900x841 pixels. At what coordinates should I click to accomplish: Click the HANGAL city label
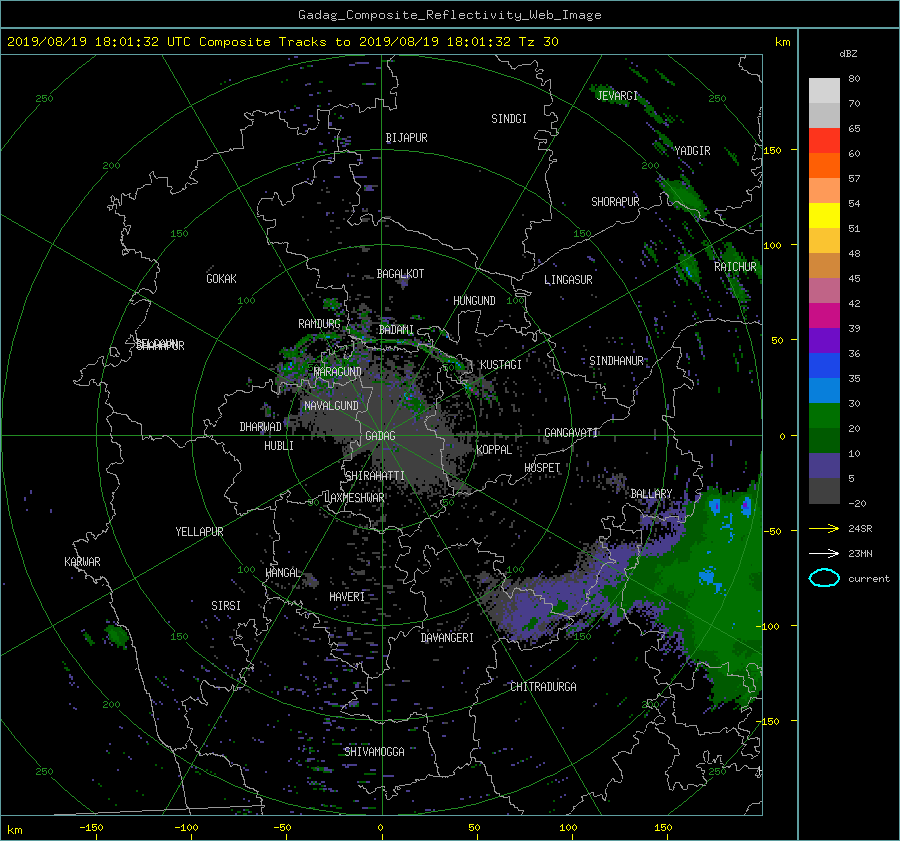tap(283, 572)
